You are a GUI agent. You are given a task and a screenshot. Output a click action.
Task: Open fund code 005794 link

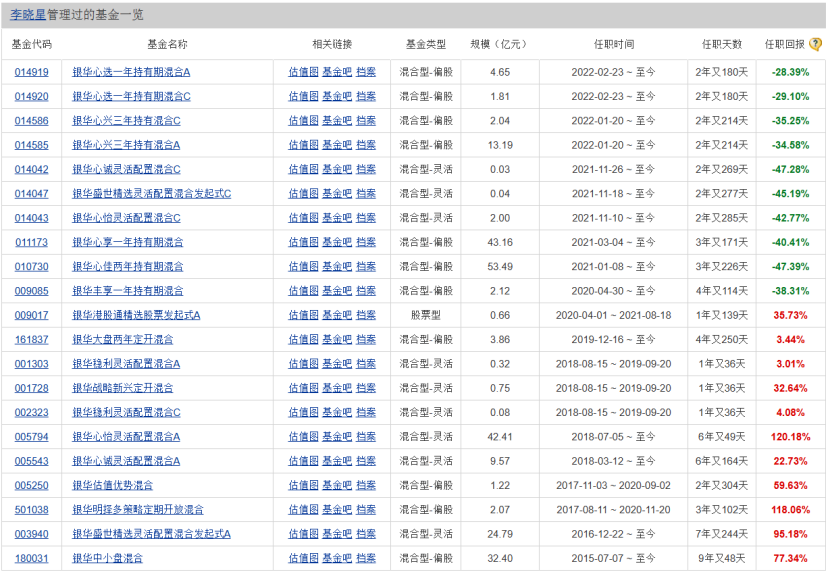point(31,437)
